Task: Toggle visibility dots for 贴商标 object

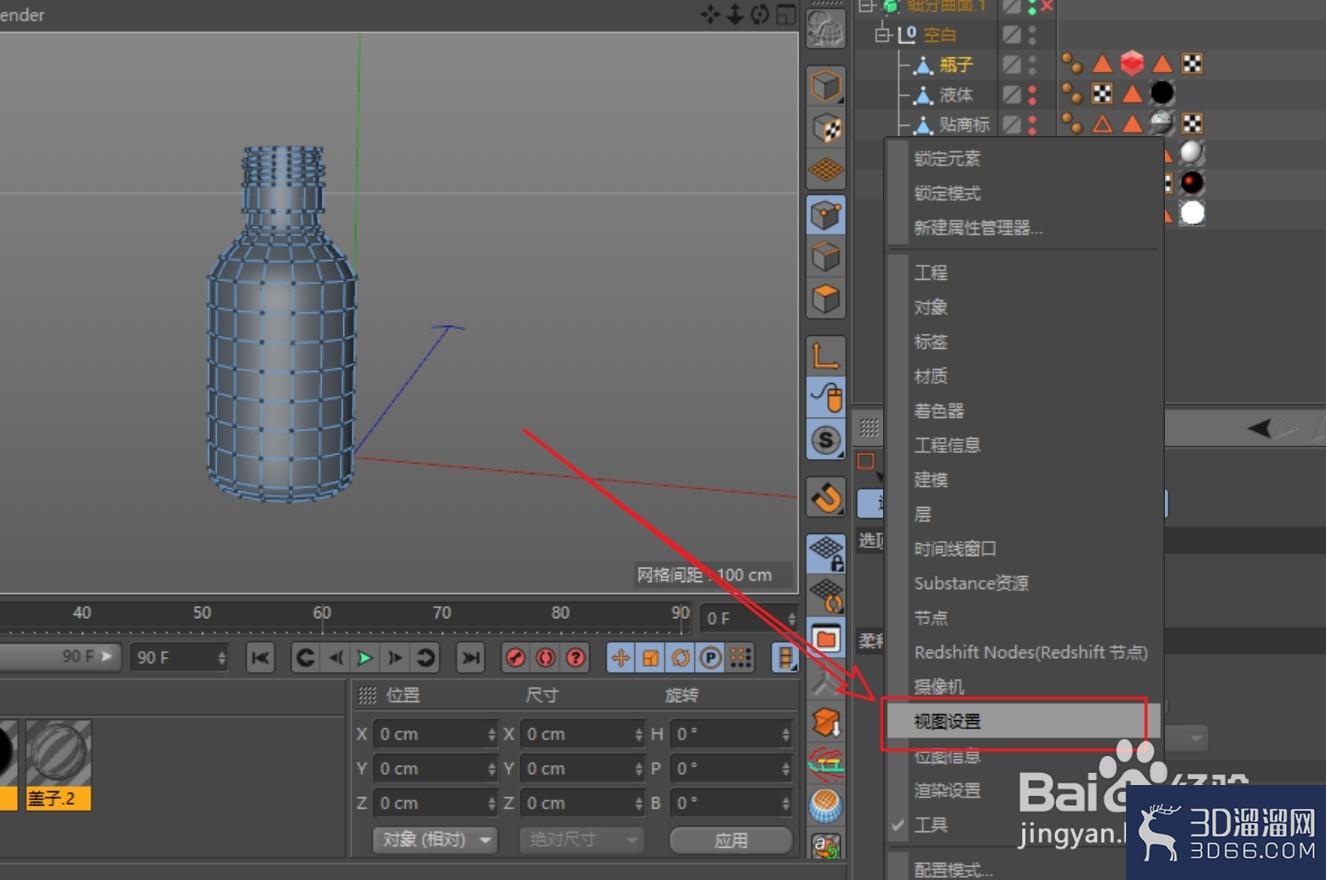Action: click(x=1032, y=124)
